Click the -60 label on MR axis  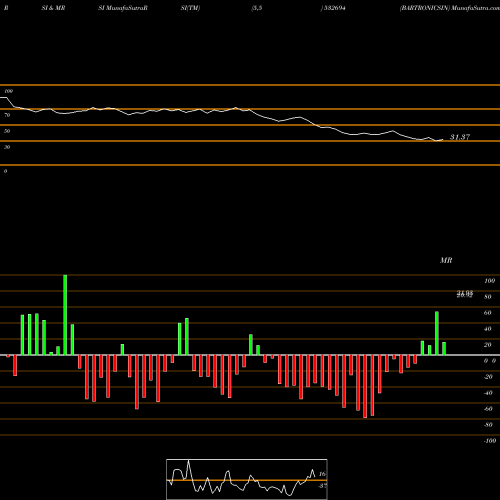488,409
